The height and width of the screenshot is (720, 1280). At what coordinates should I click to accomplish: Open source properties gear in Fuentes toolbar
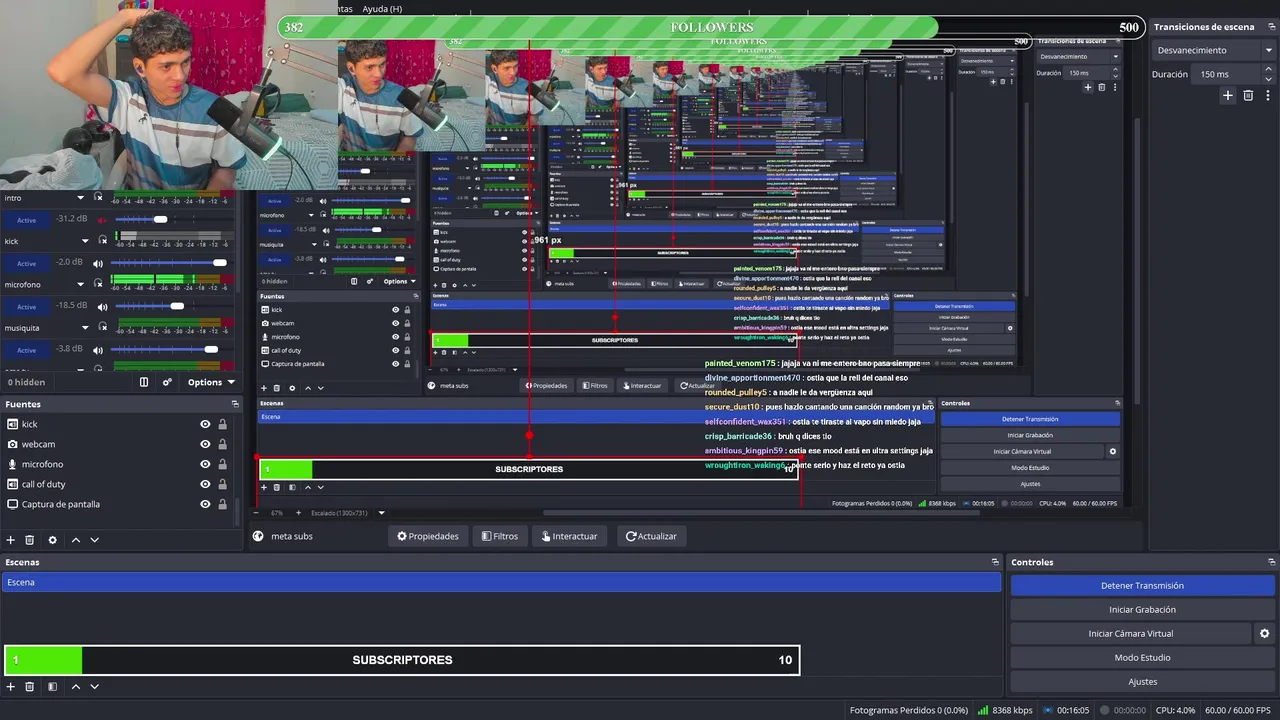[x=53, y=540]
